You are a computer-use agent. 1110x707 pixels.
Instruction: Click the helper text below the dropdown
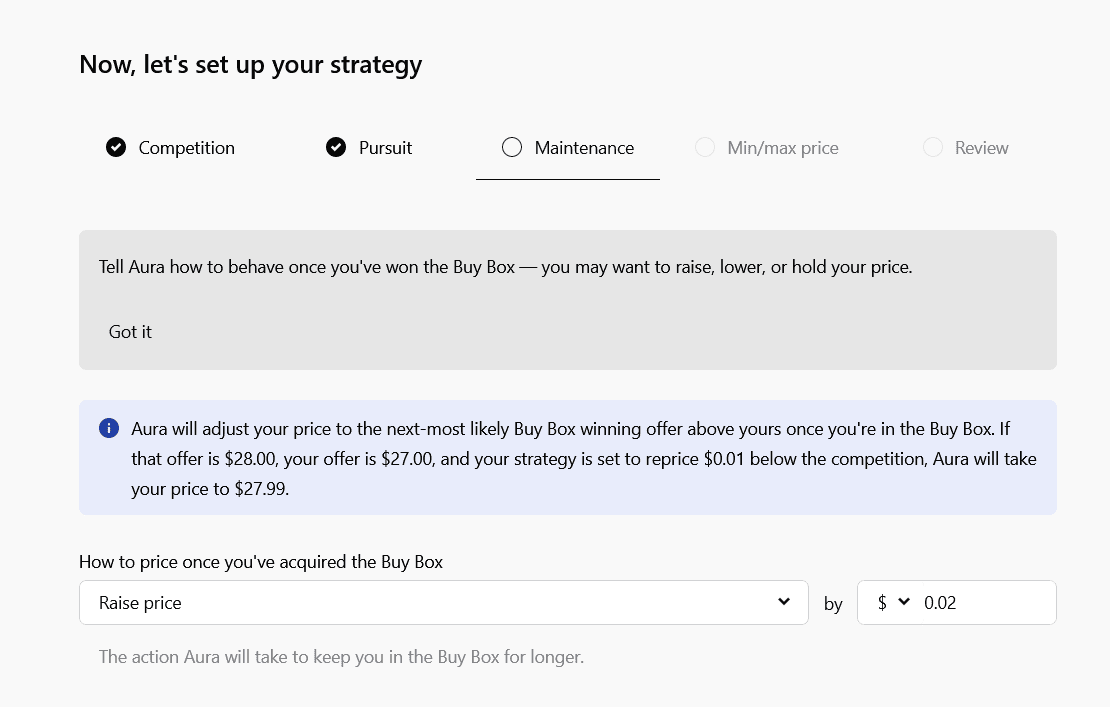(340, 657)
